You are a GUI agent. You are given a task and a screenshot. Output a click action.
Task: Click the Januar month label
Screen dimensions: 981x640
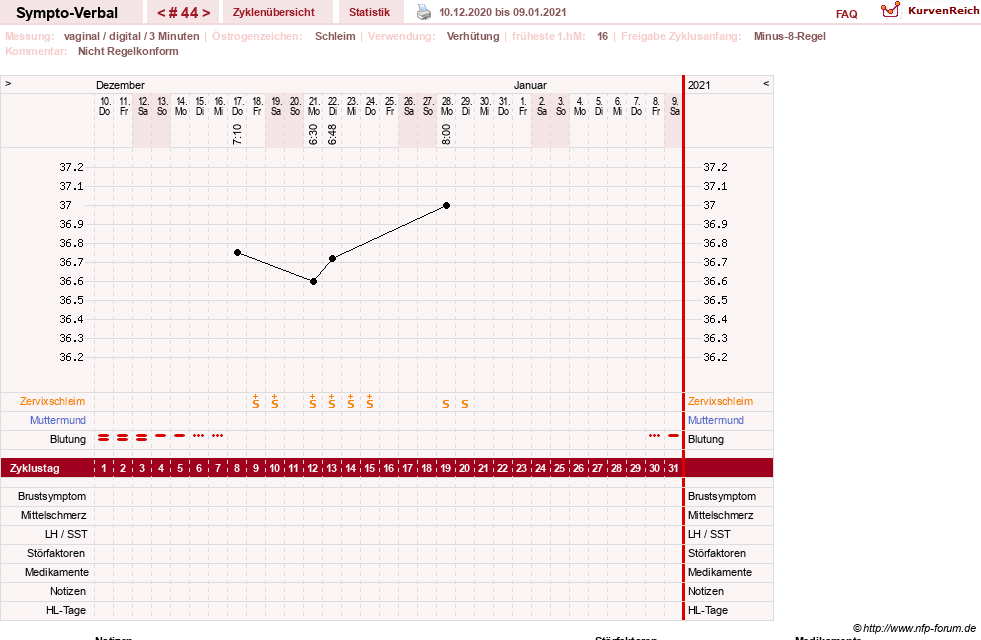click(x=530, y=85)
